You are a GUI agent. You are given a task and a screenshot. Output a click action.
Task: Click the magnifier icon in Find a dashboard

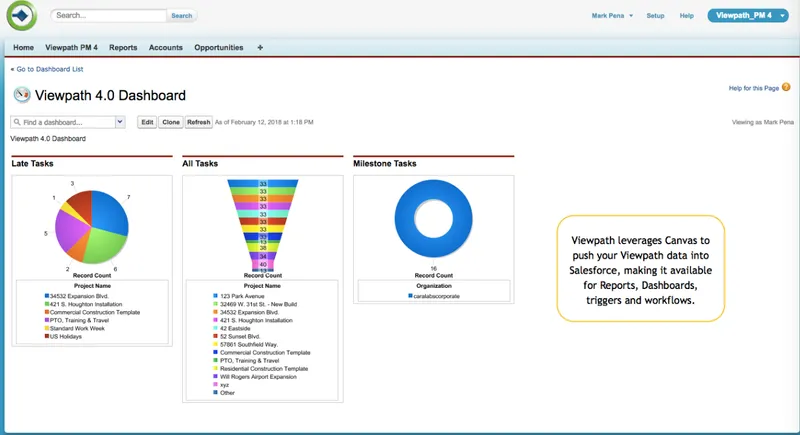click(17, 122)
